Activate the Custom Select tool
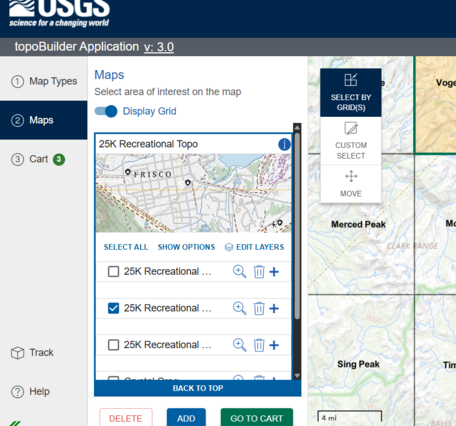The width and height of the screenshot is (456, 426). 351,141
